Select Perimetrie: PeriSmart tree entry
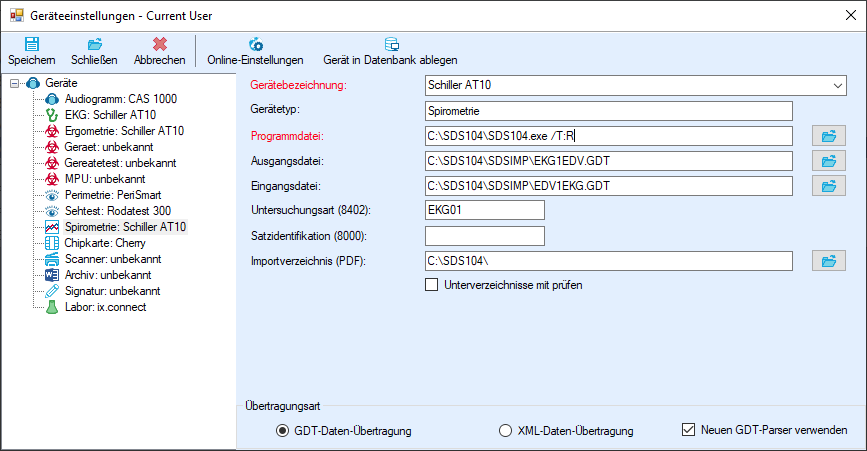The height and width of the screenshot is (451, 867). pos(113,195)
